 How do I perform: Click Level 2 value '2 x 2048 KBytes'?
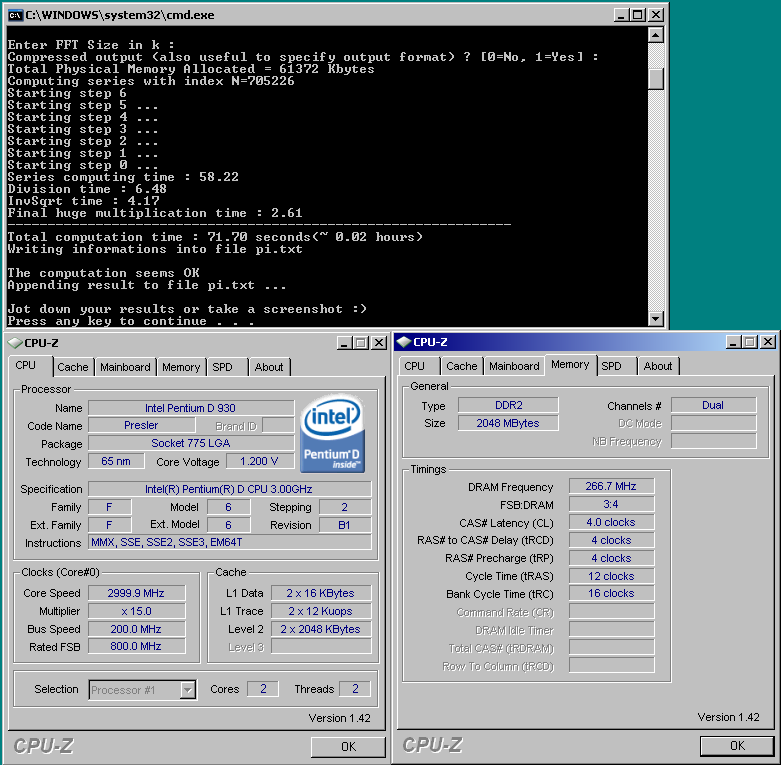pyautogui.click(x=321, y=629)
